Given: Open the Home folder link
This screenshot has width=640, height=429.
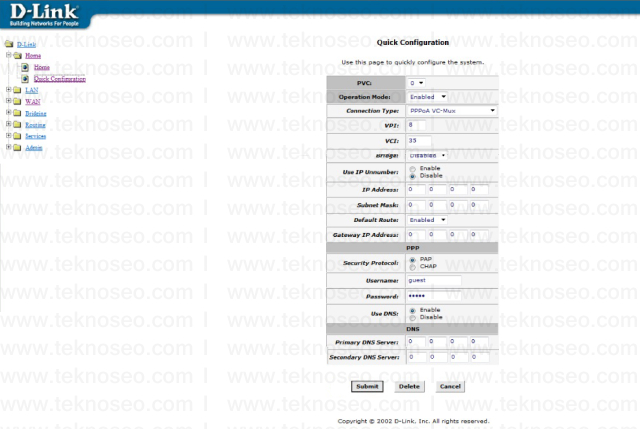Looking at the screenshot, I should click(33, 56).
